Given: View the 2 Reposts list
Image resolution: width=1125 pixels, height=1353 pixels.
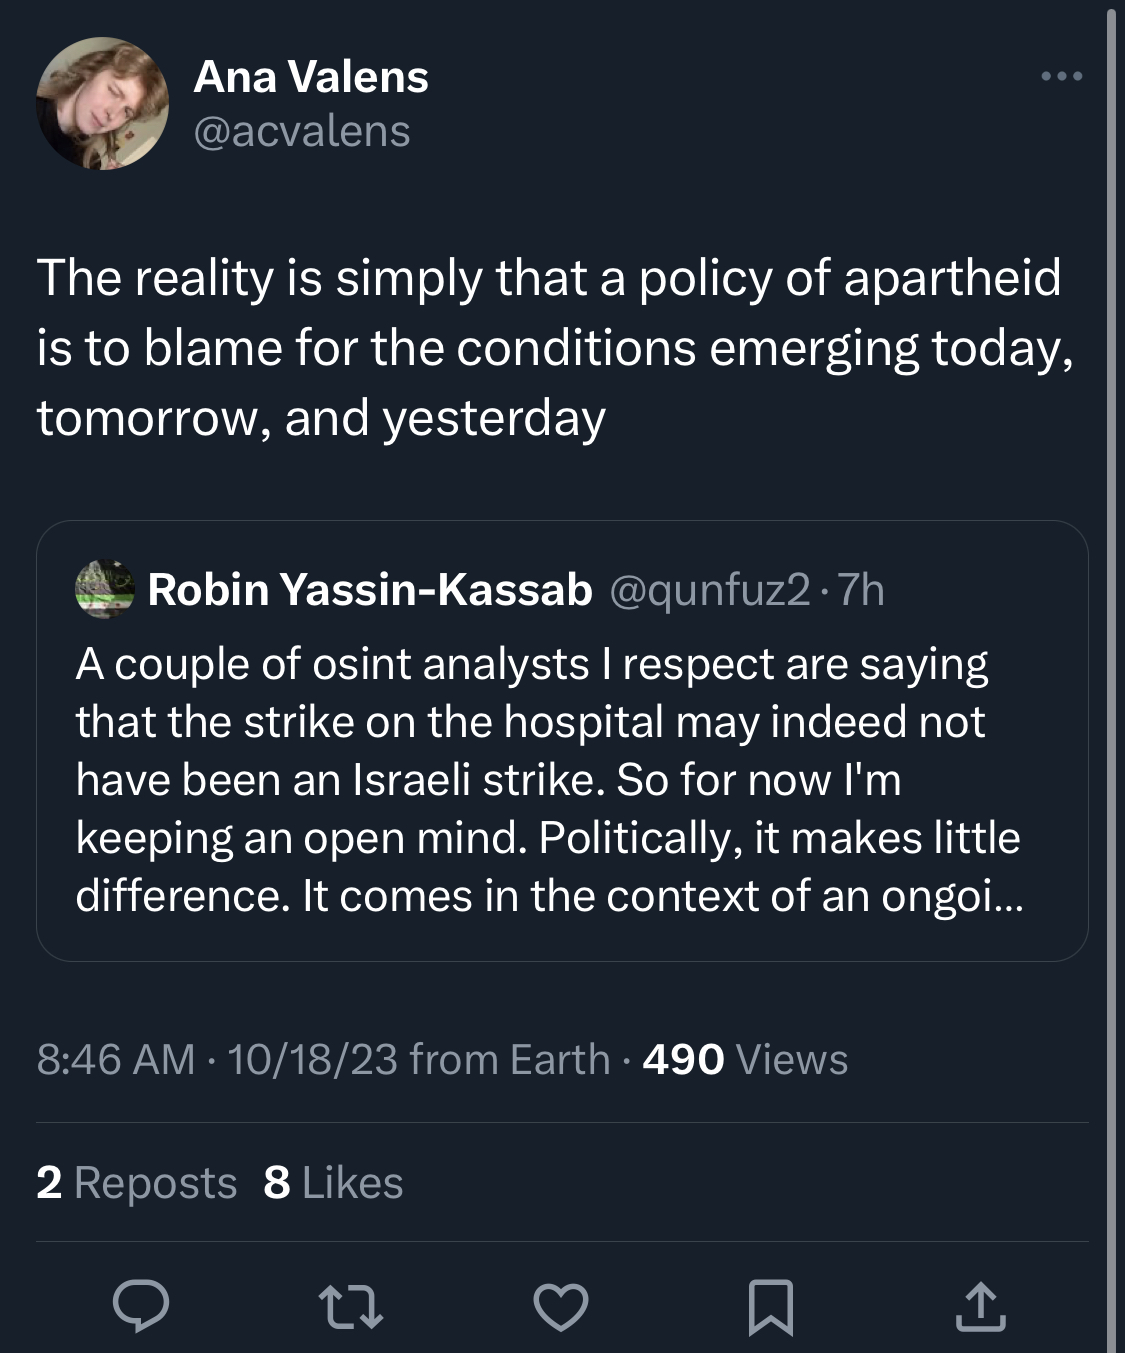Looking at the screenshot, I should pyautogui.click(x=136, y=1183).
